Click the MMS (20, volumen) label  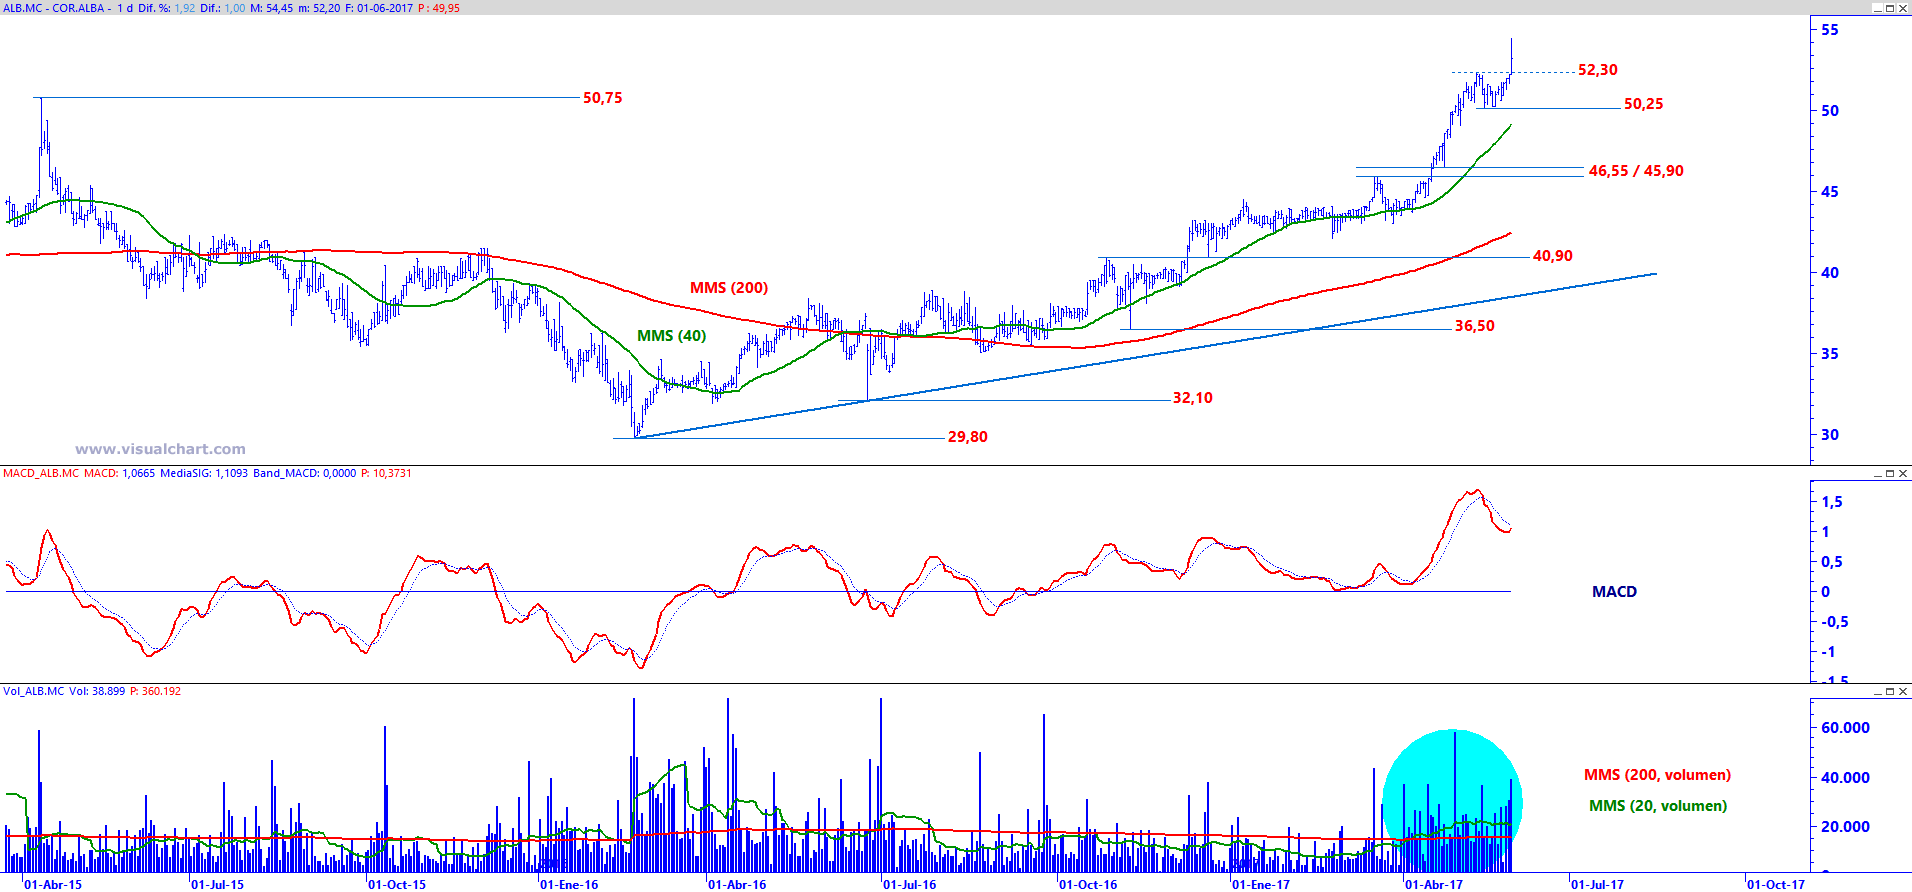click(x=1658, y=806)
